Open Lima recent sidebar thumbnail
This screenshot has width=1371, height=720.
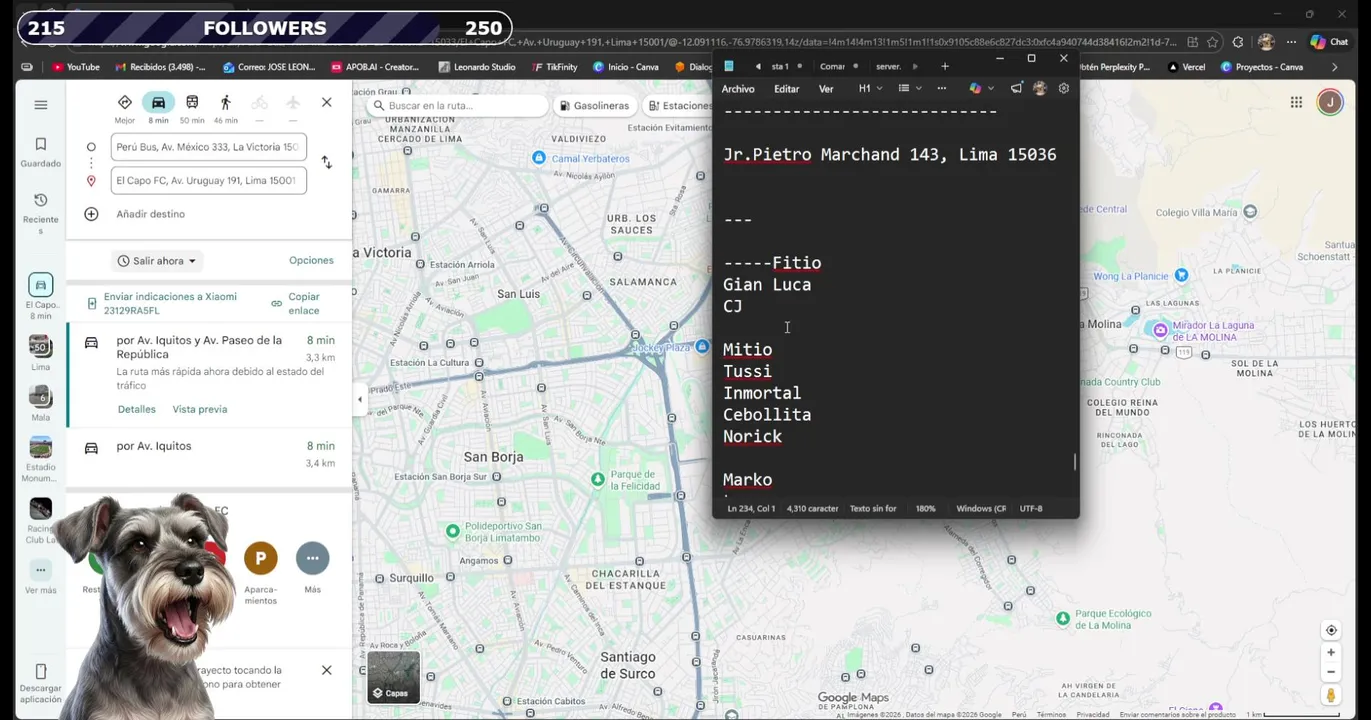(41, 353)
